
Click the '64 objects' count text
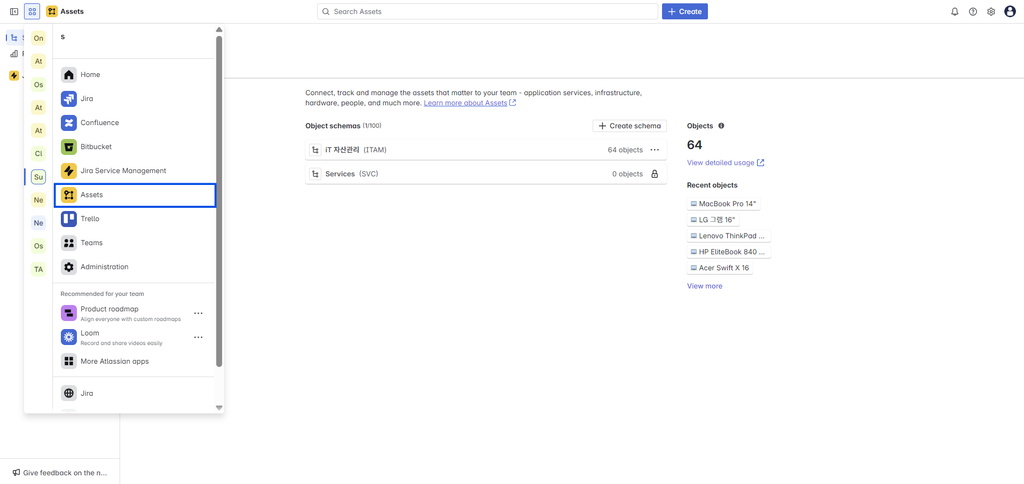tap(625, 150)
